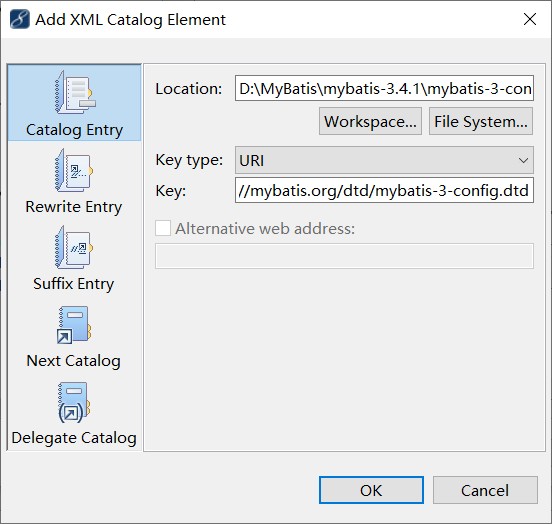Click inside the Location text field
This screenshot has height=524, width=552.
[x=384, y=88]
